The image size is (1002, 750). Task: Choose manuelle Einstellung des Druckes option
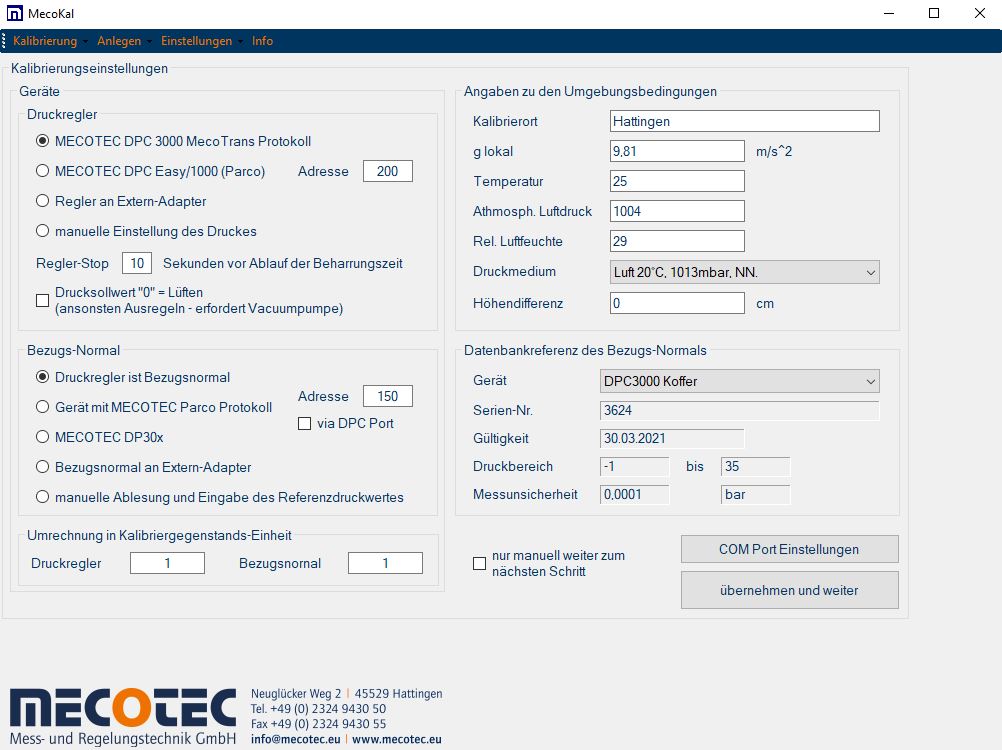click(42, 231)
